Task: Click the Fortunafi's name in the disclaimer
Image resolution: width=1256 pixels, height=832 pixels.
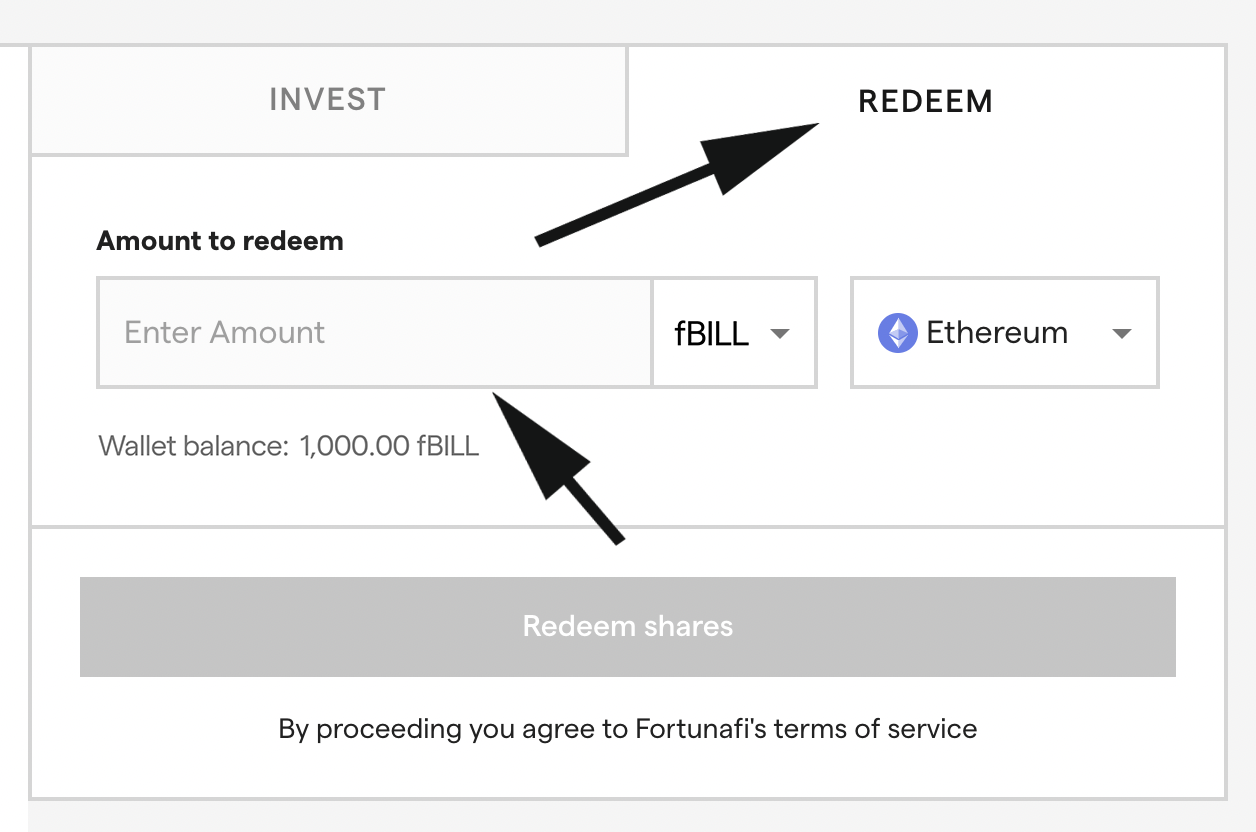Action: coord(701,728)
